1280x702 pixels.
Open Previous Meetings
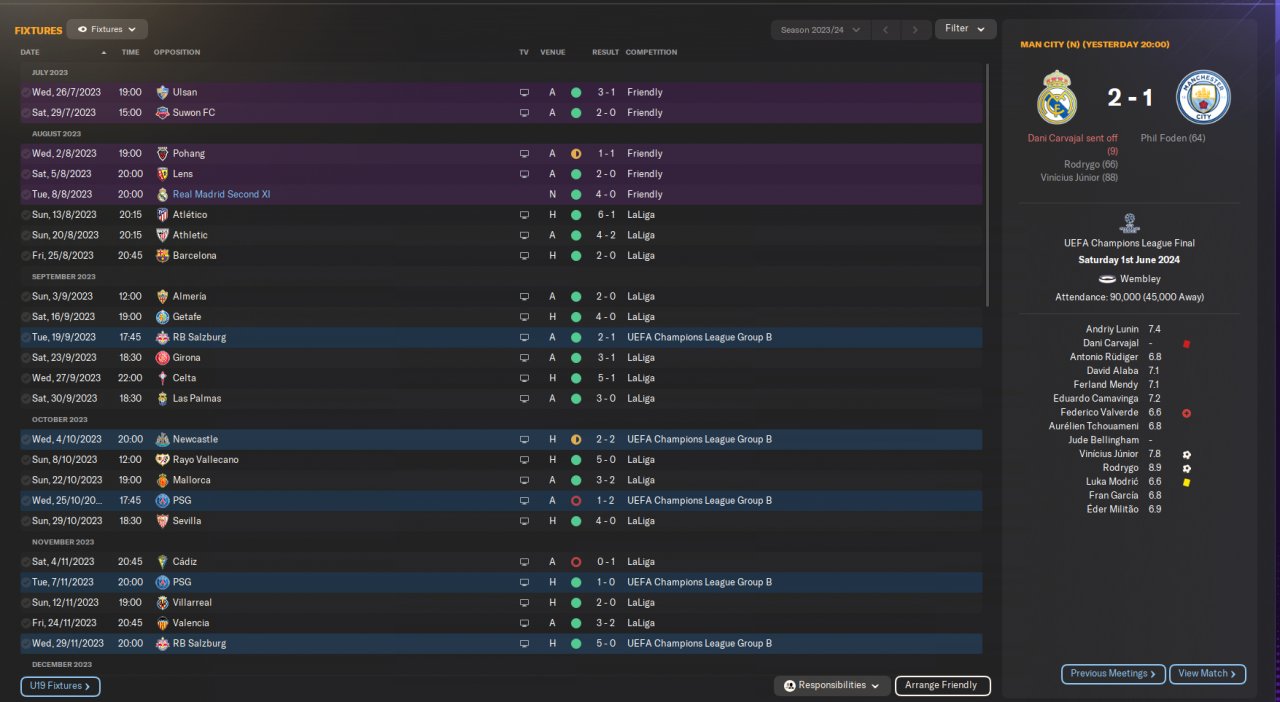[x=1113, y=674]
